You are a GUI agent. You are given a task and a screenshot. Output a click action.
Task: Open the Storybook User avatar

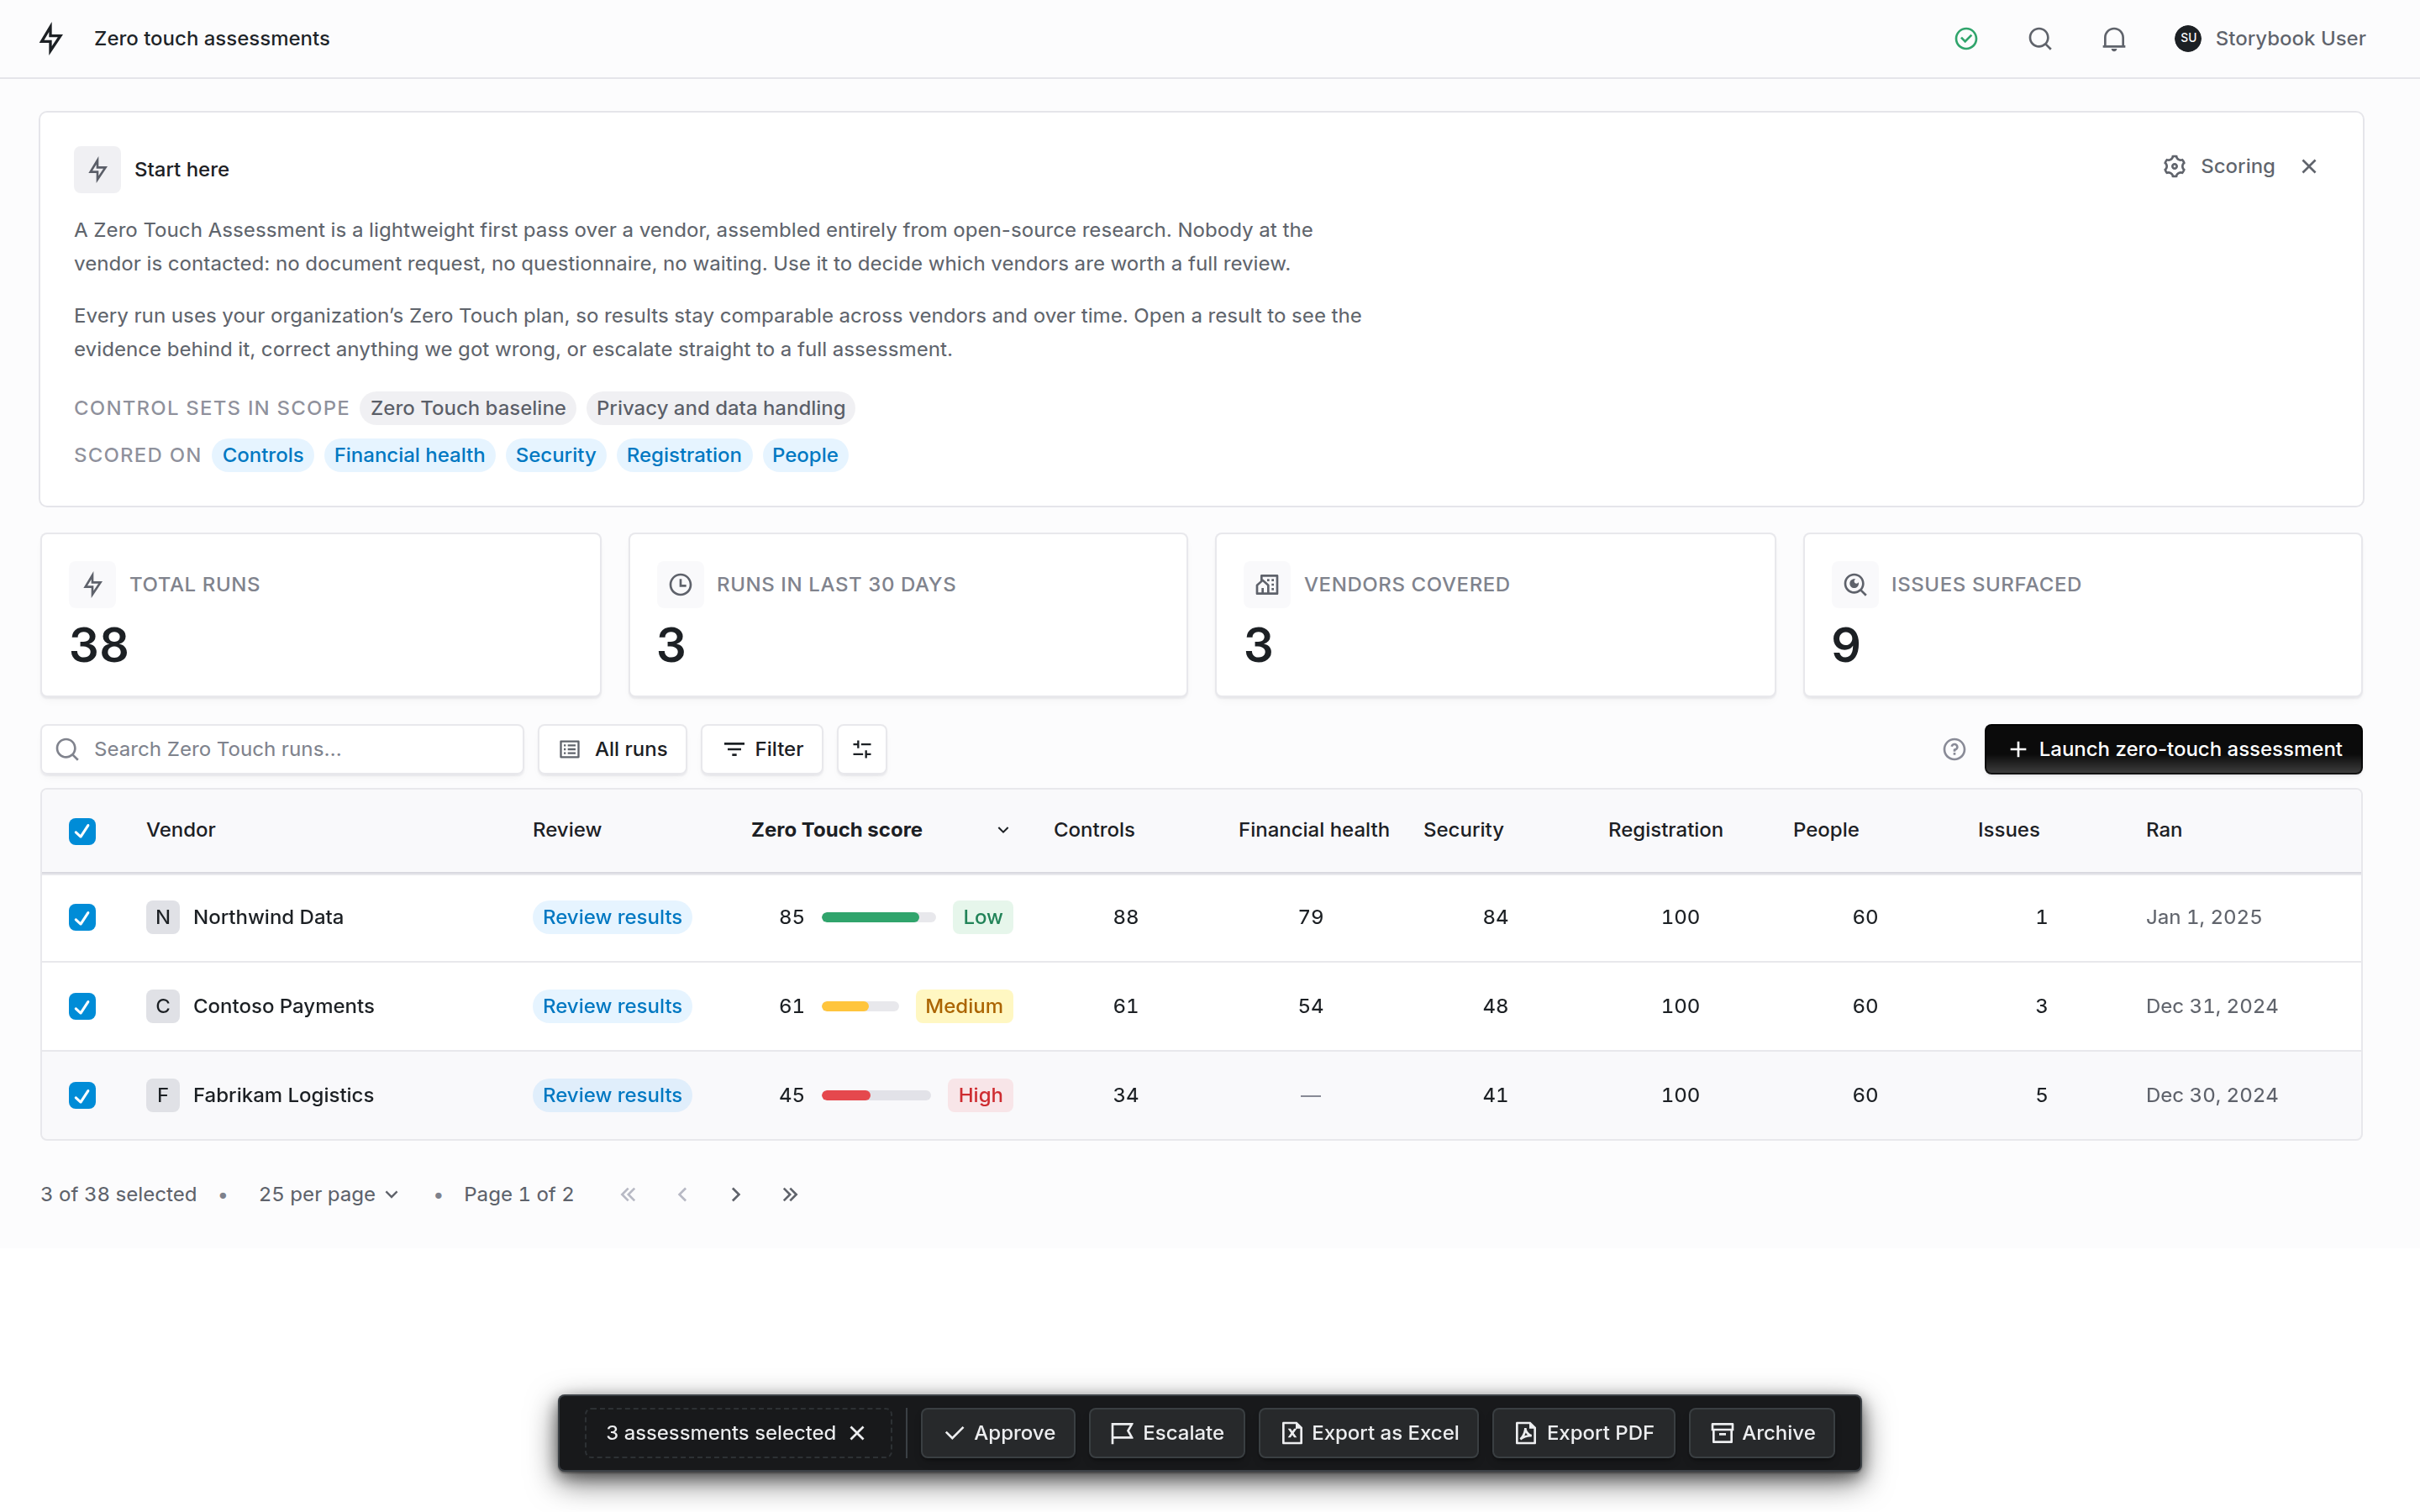click(x=2188, y=38)
